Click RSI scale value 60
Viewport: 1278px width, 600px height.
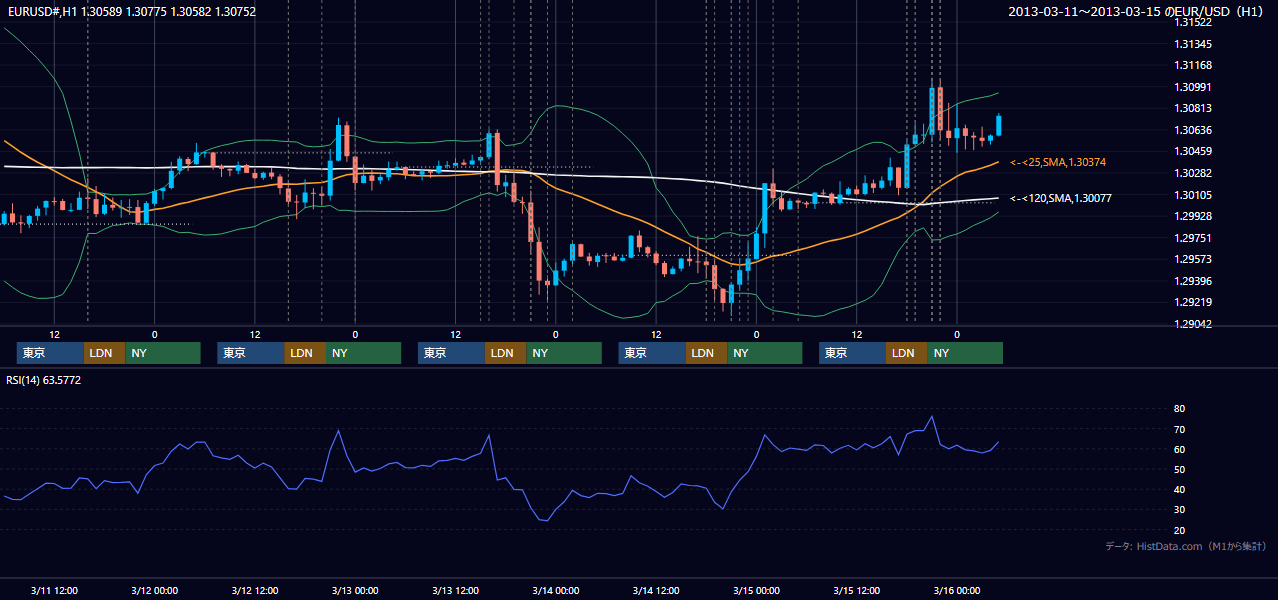pyautogui.click(x=1180, y=449)
